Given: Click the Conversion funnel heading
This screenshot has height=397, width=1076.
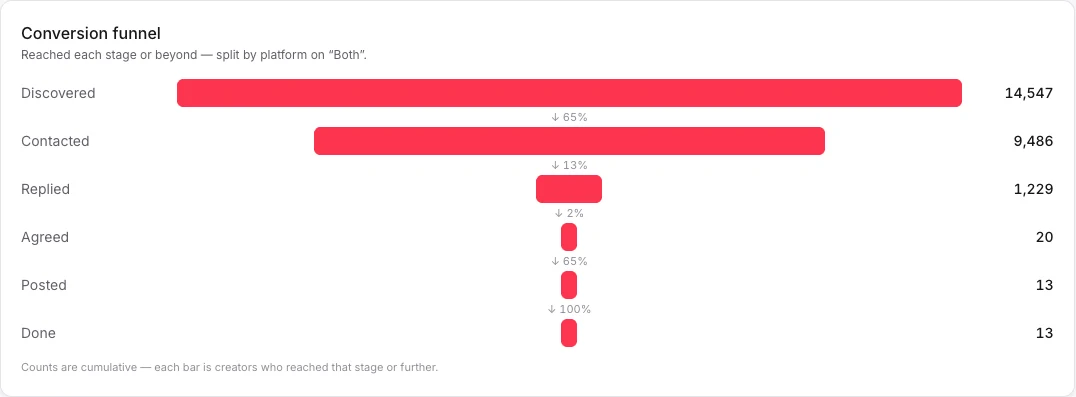Looking at the screenshot, I should click(91, 33).
